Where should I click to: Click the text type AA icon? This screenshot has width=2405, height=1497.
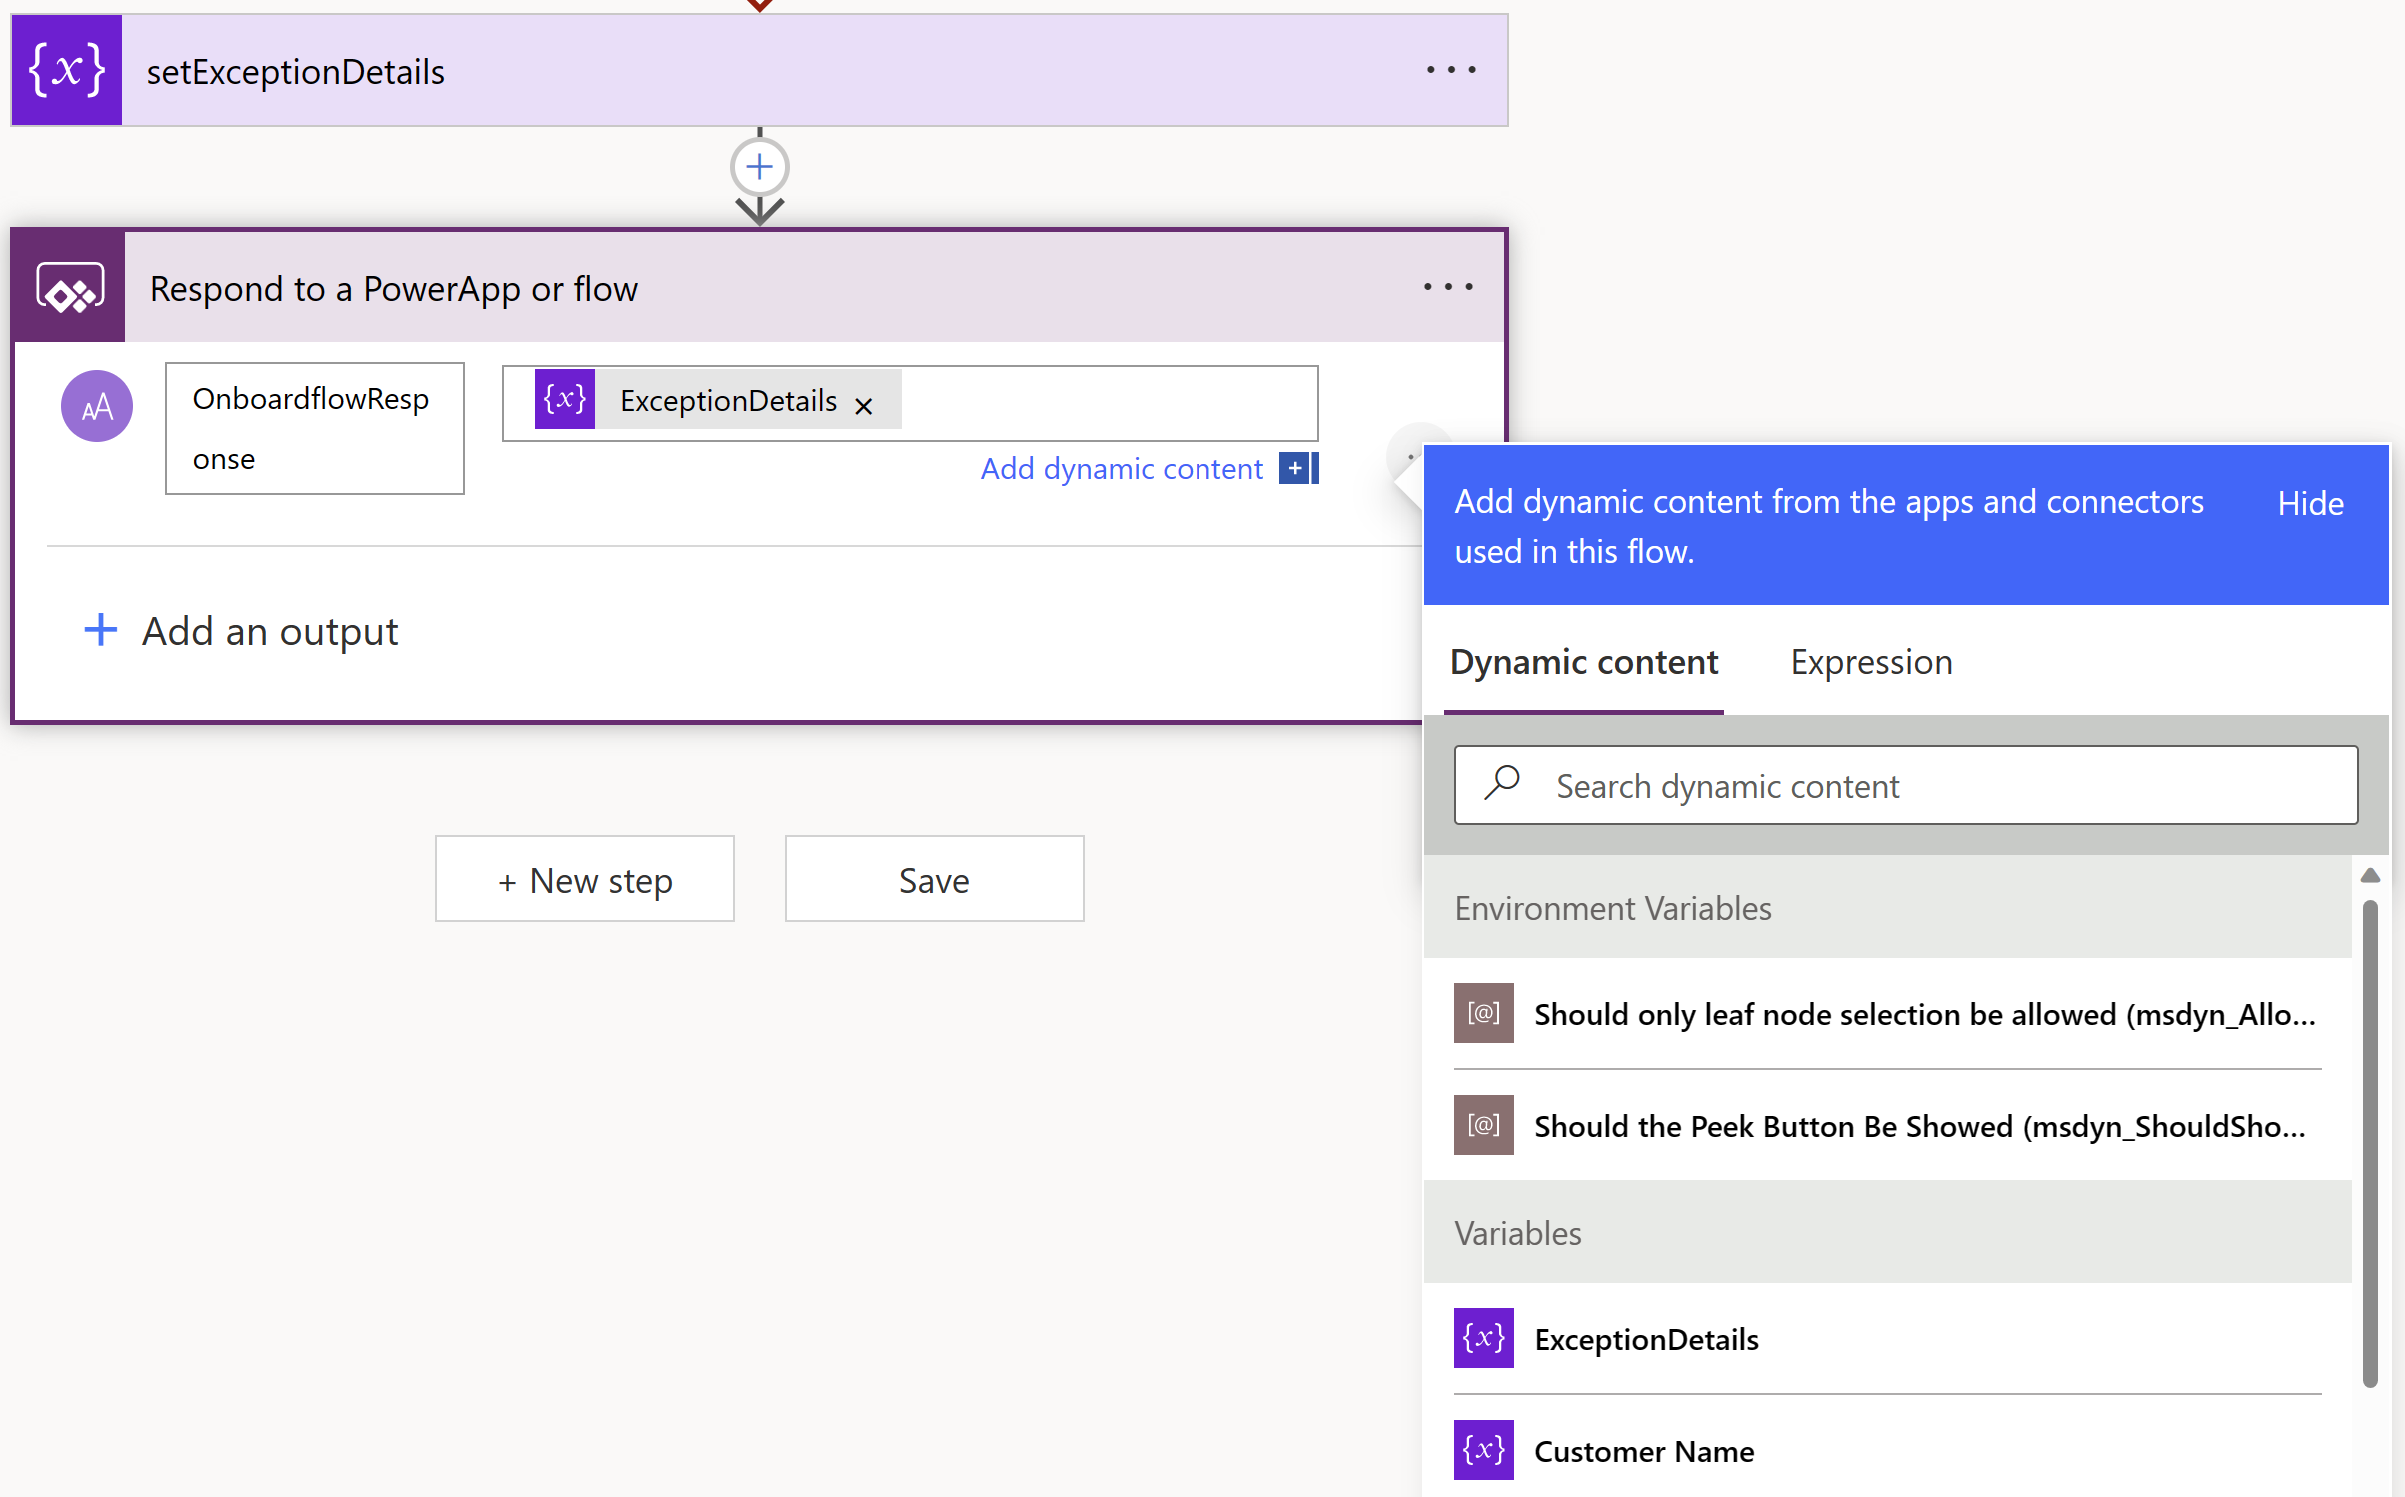(97, 406)
